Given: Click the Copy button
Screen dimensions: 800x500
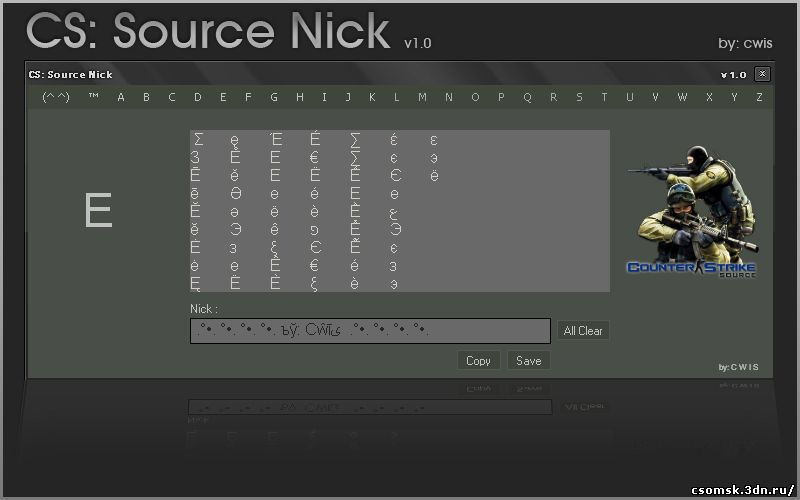Looking at the screenshot, I should (478, 360).
